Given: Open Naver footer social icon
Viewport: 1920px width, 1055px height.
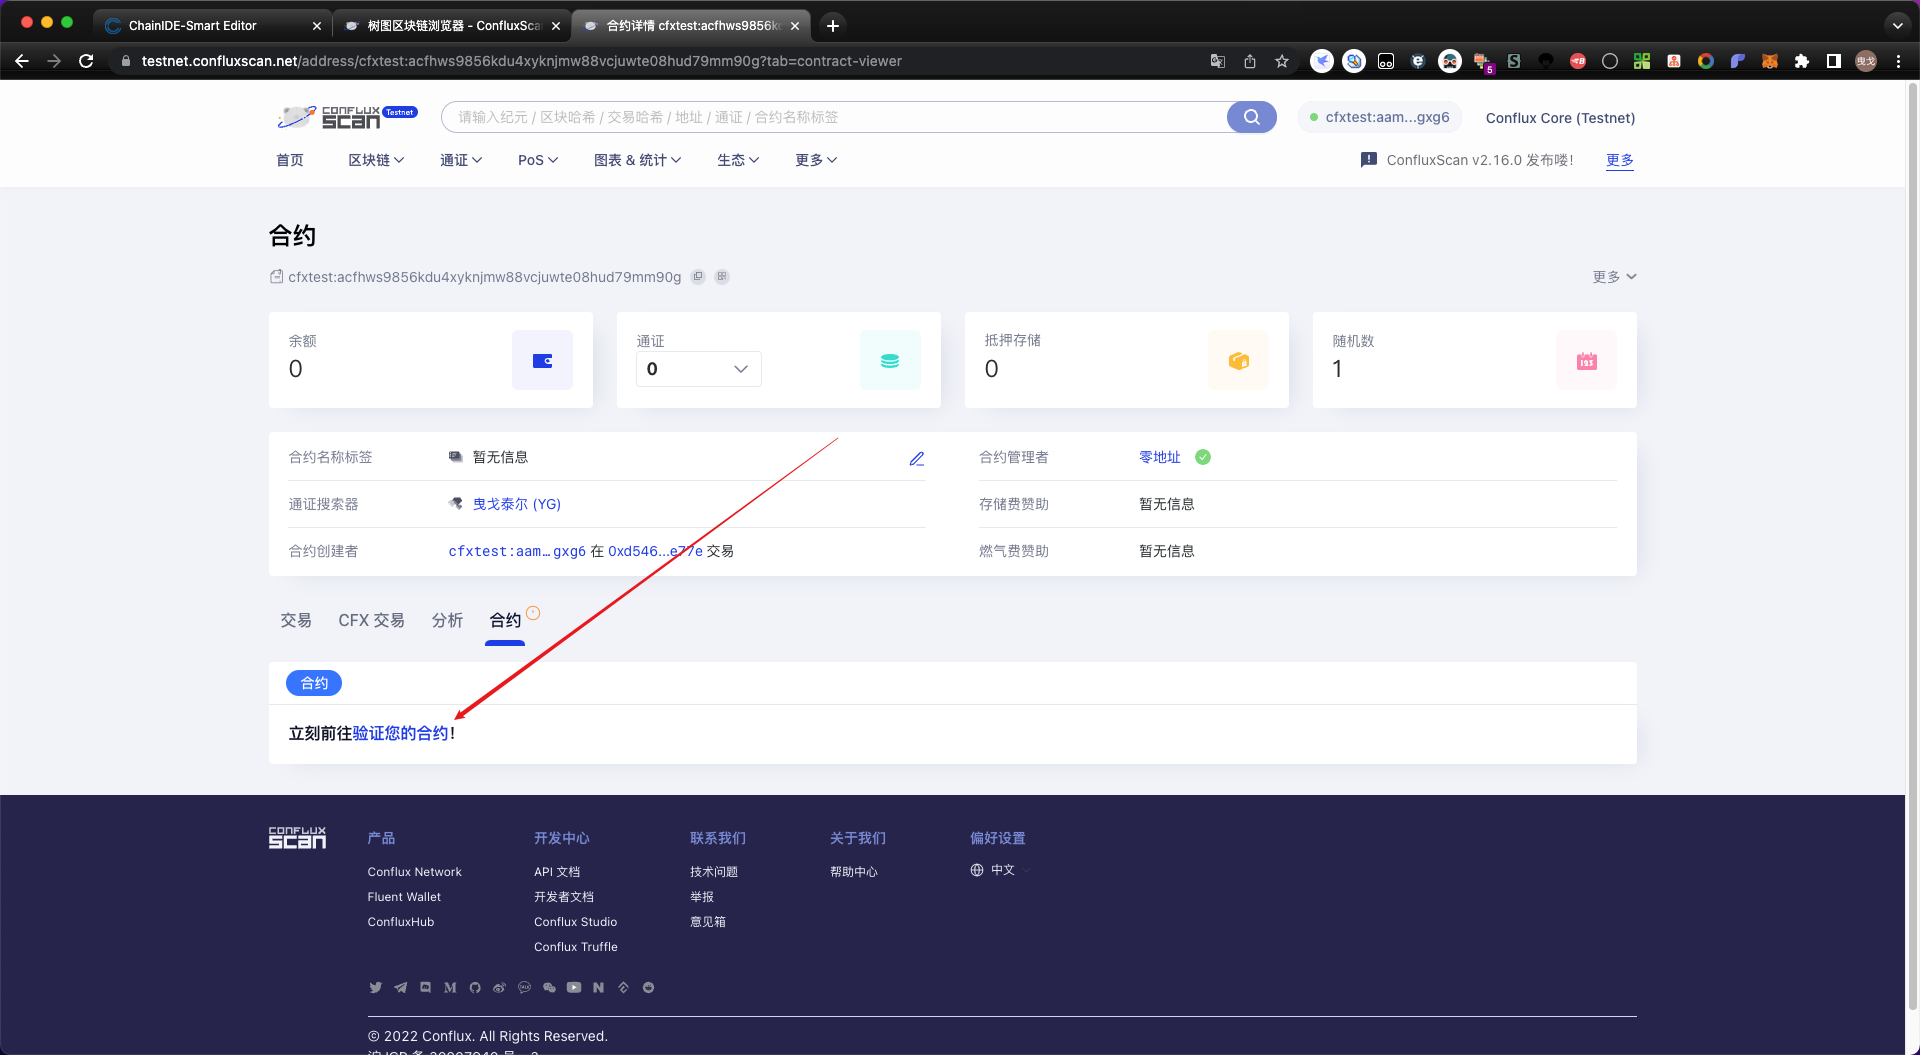Looking at the screenshot, I should [598, 987].
